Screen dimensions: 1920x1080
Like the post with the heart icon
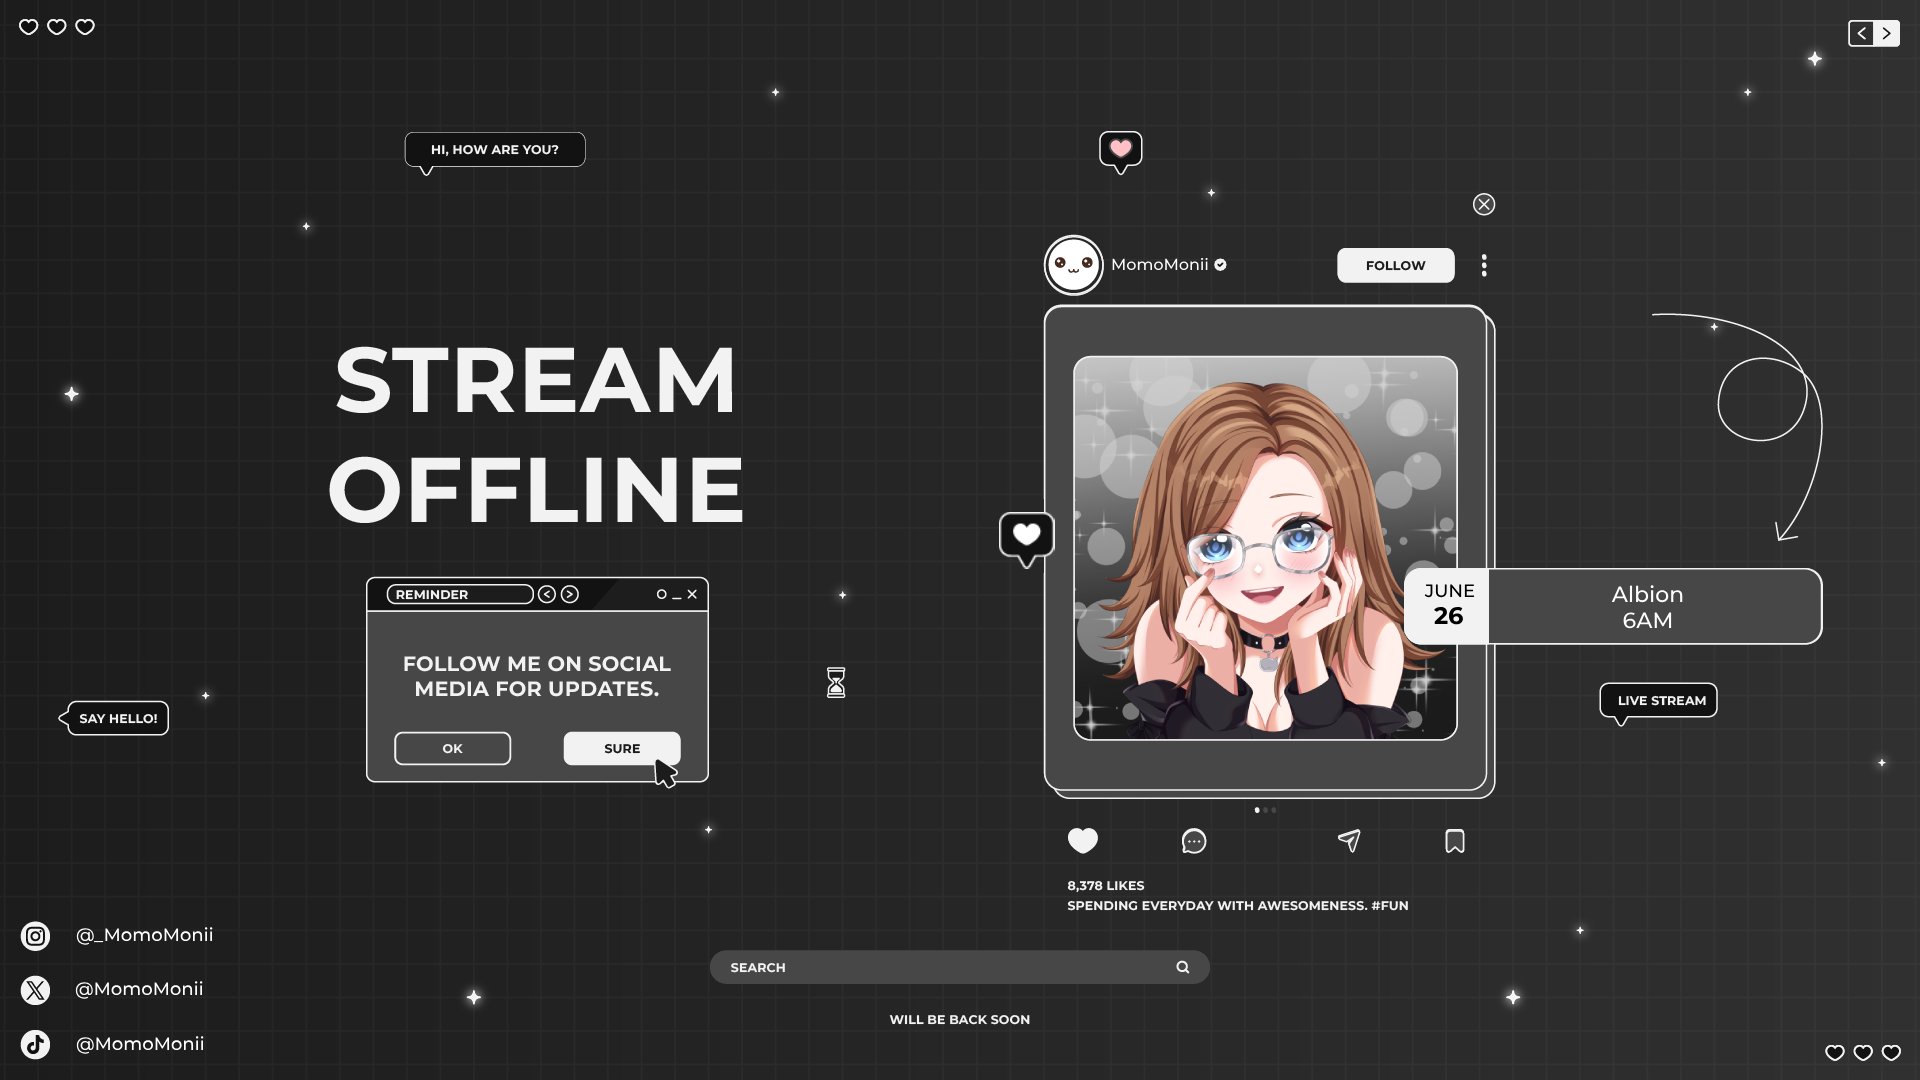point(1082,841)
